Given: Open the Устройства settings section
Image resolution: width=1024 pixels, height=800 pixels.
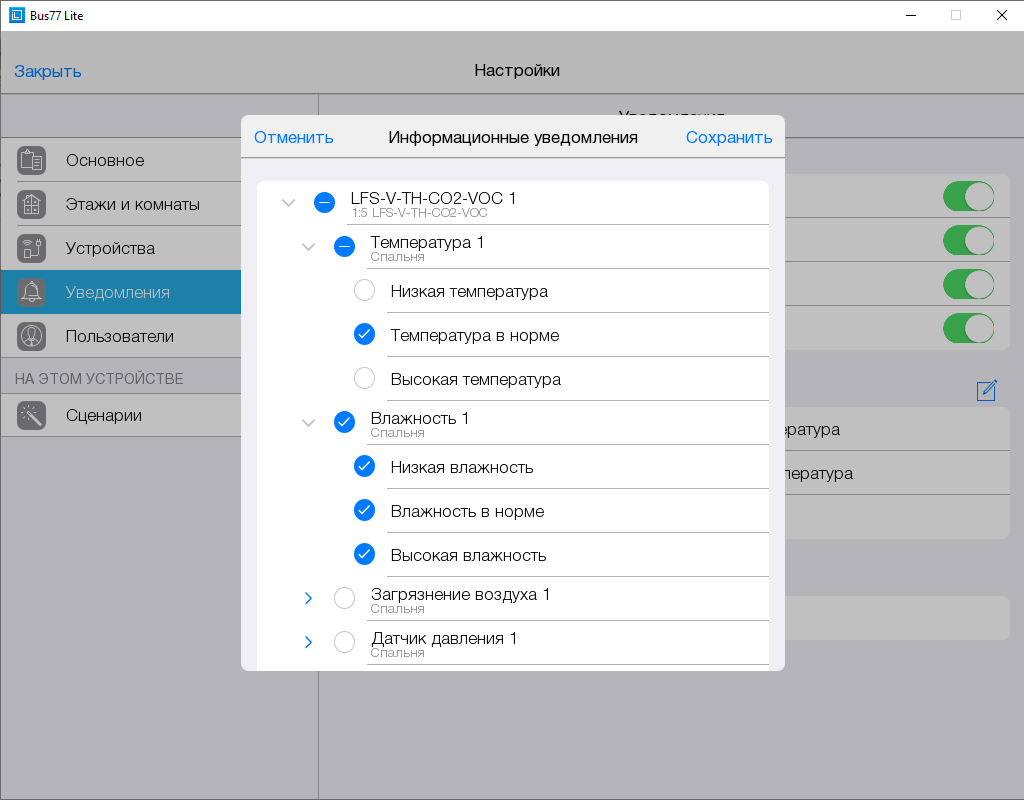Looking at the screenshot, I should (110, 248).
